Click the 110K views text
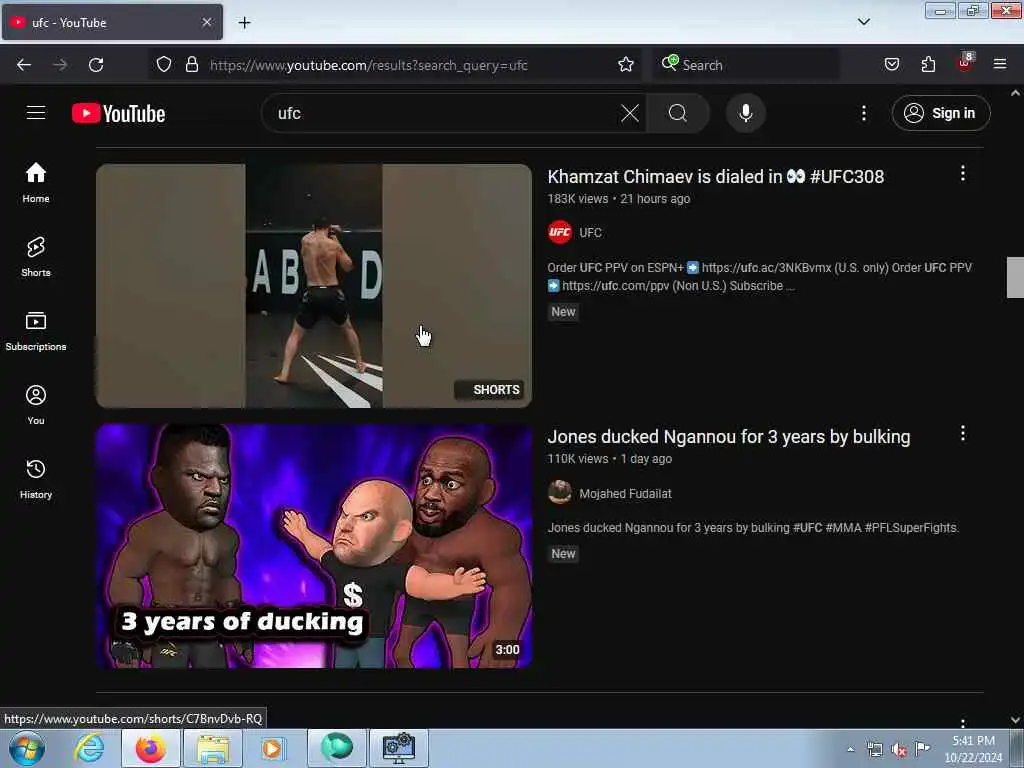This screenshot has height=768, width=1024. point(577,458)
